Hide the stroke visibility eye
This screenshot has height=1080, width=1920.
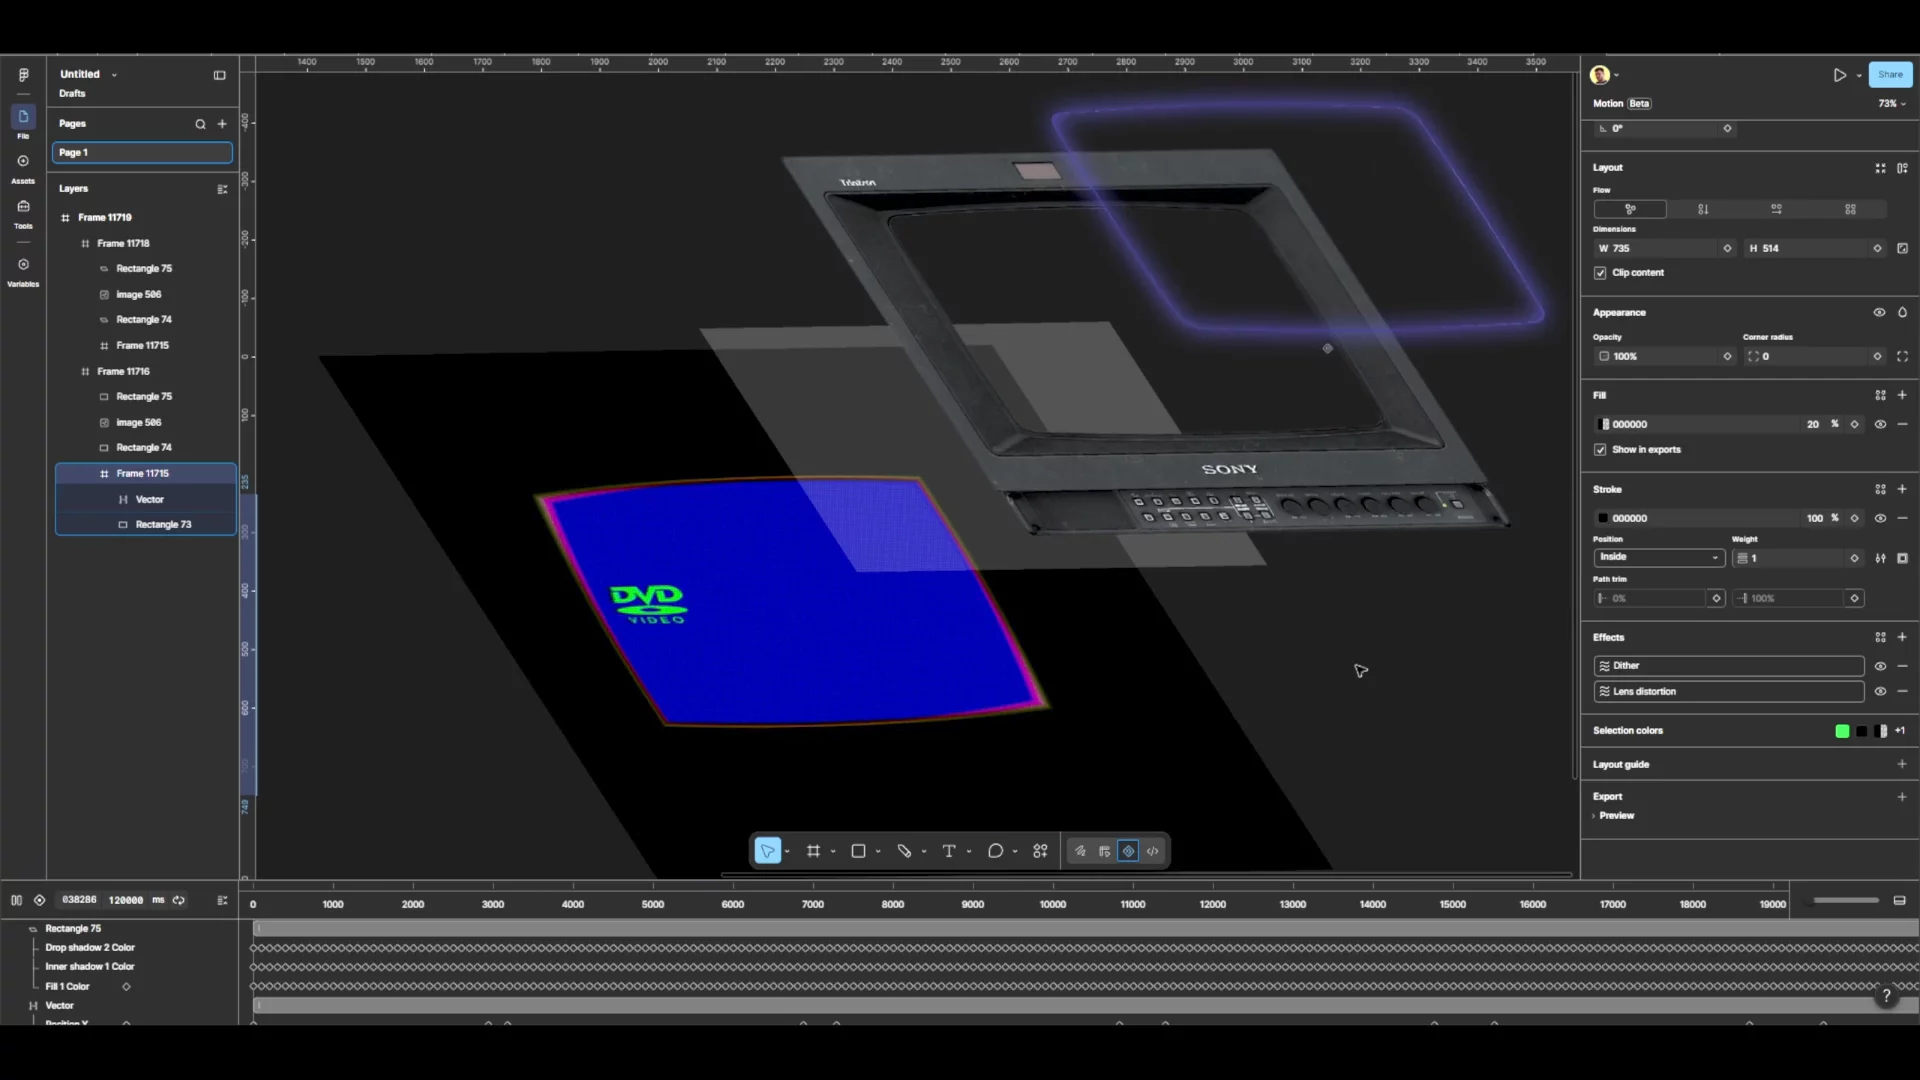(1880, 518)
